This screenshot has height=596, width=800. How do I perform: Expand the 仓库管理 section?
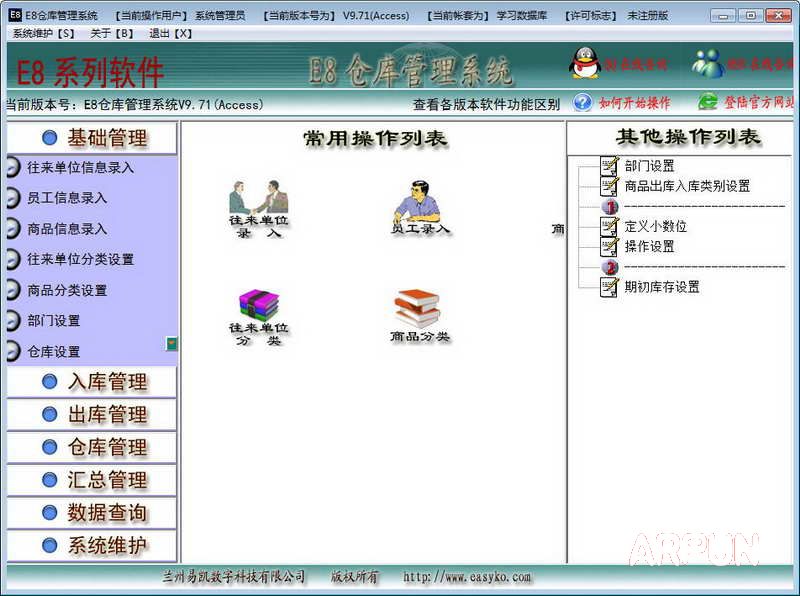click(92, 447)
